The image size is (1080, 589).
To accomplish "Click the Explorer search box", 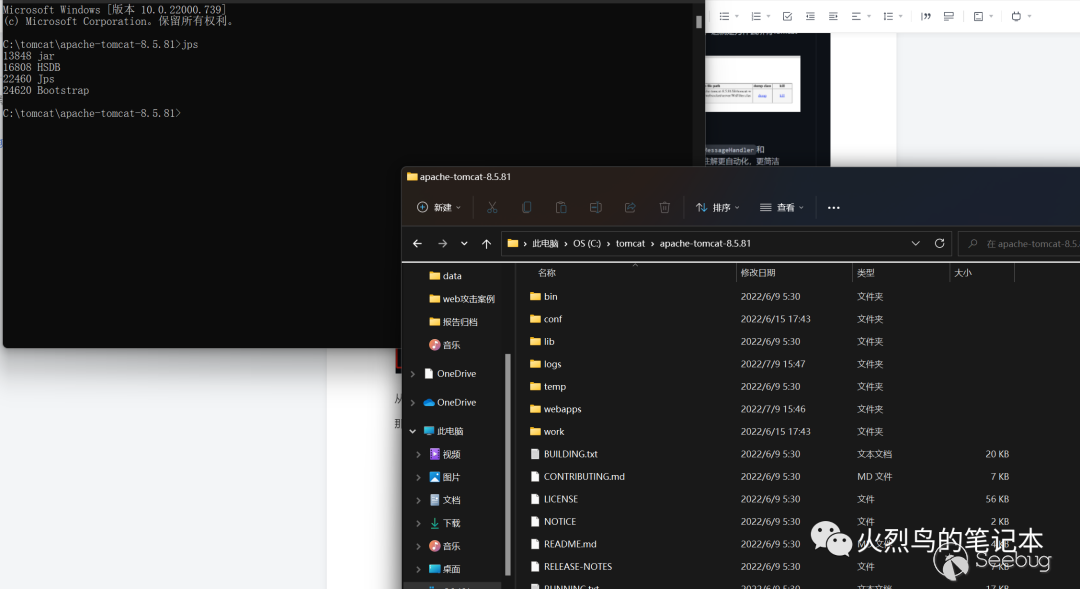I will click(x=1019, y=243).
